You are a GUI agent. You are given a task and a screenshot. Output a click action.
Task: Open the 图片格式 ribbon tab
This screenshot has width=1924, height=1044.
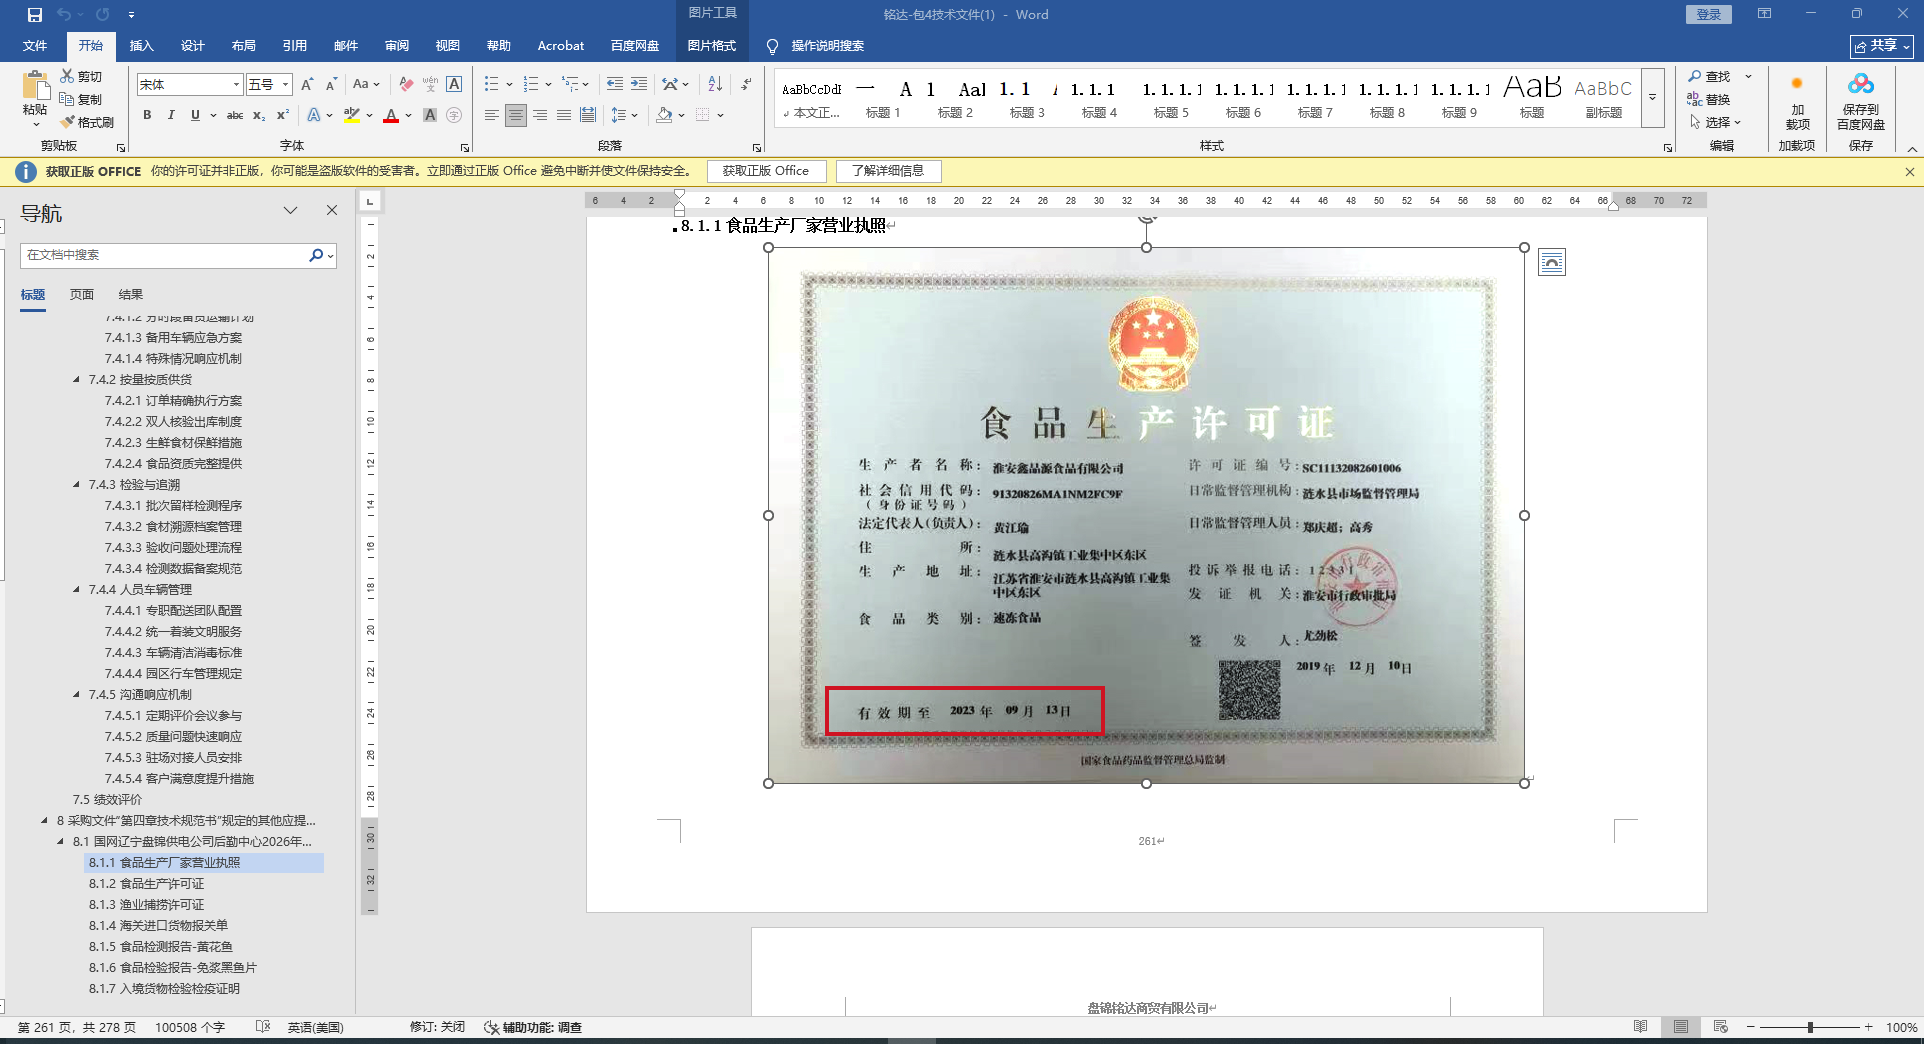tap(712, 46)
